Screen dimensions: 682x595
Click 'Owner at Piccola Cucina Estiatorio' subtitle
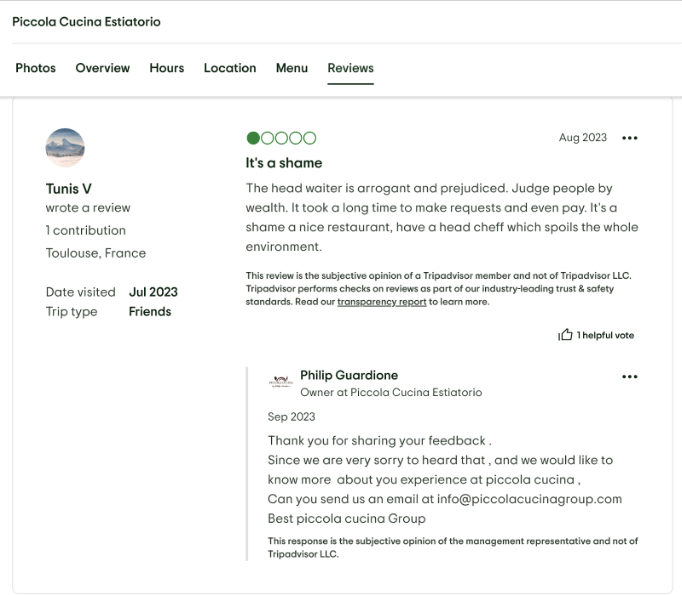click(391, 392)
